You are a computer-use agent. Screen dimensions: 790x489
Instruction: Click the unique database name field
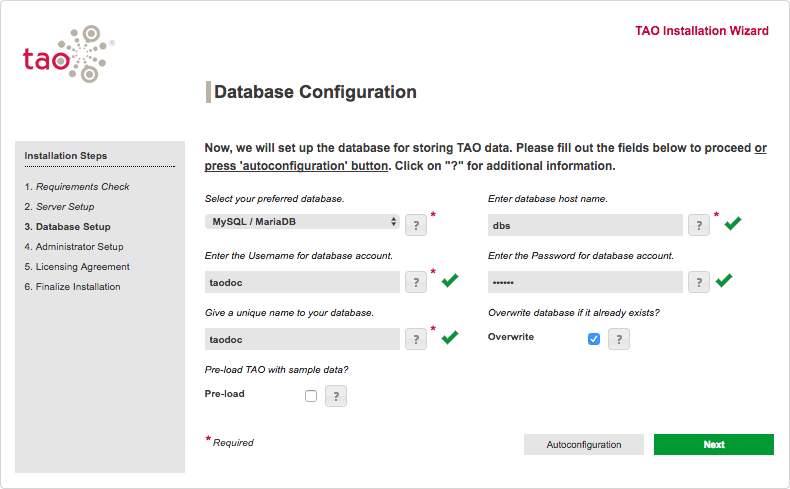tap(302, 339)
